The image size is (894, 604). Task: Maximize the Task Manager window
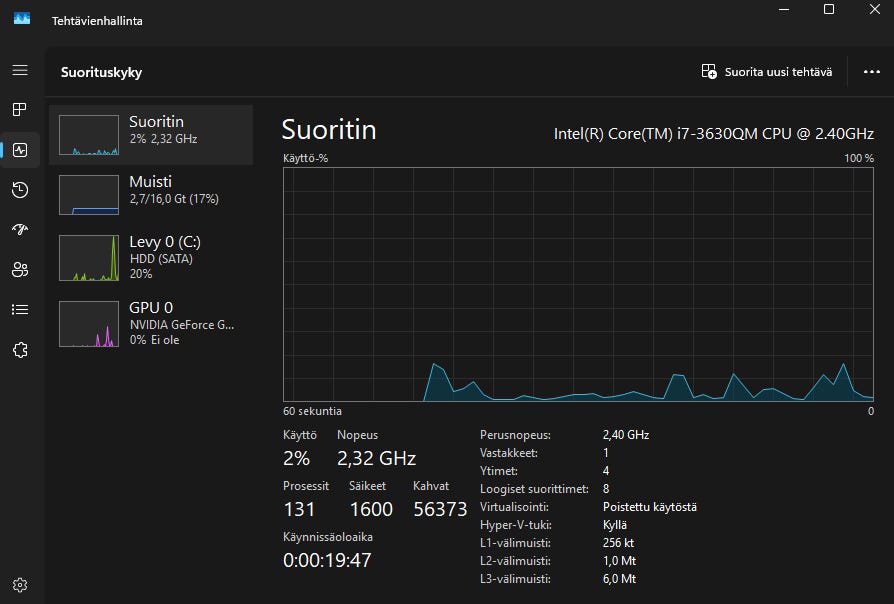pyautogui.click(x=829, y=10)
